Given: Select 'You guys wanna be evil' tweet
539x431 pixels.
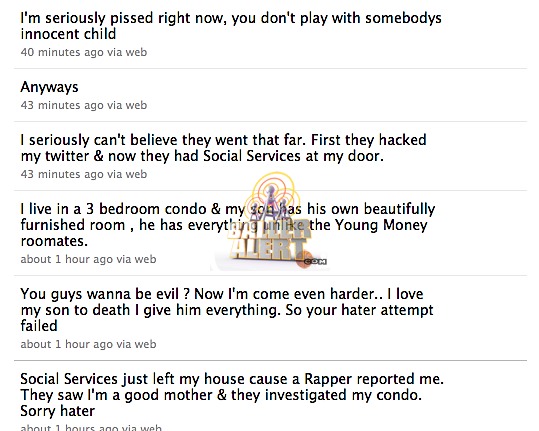Looking at the screenshot, I should click(227, 310).
